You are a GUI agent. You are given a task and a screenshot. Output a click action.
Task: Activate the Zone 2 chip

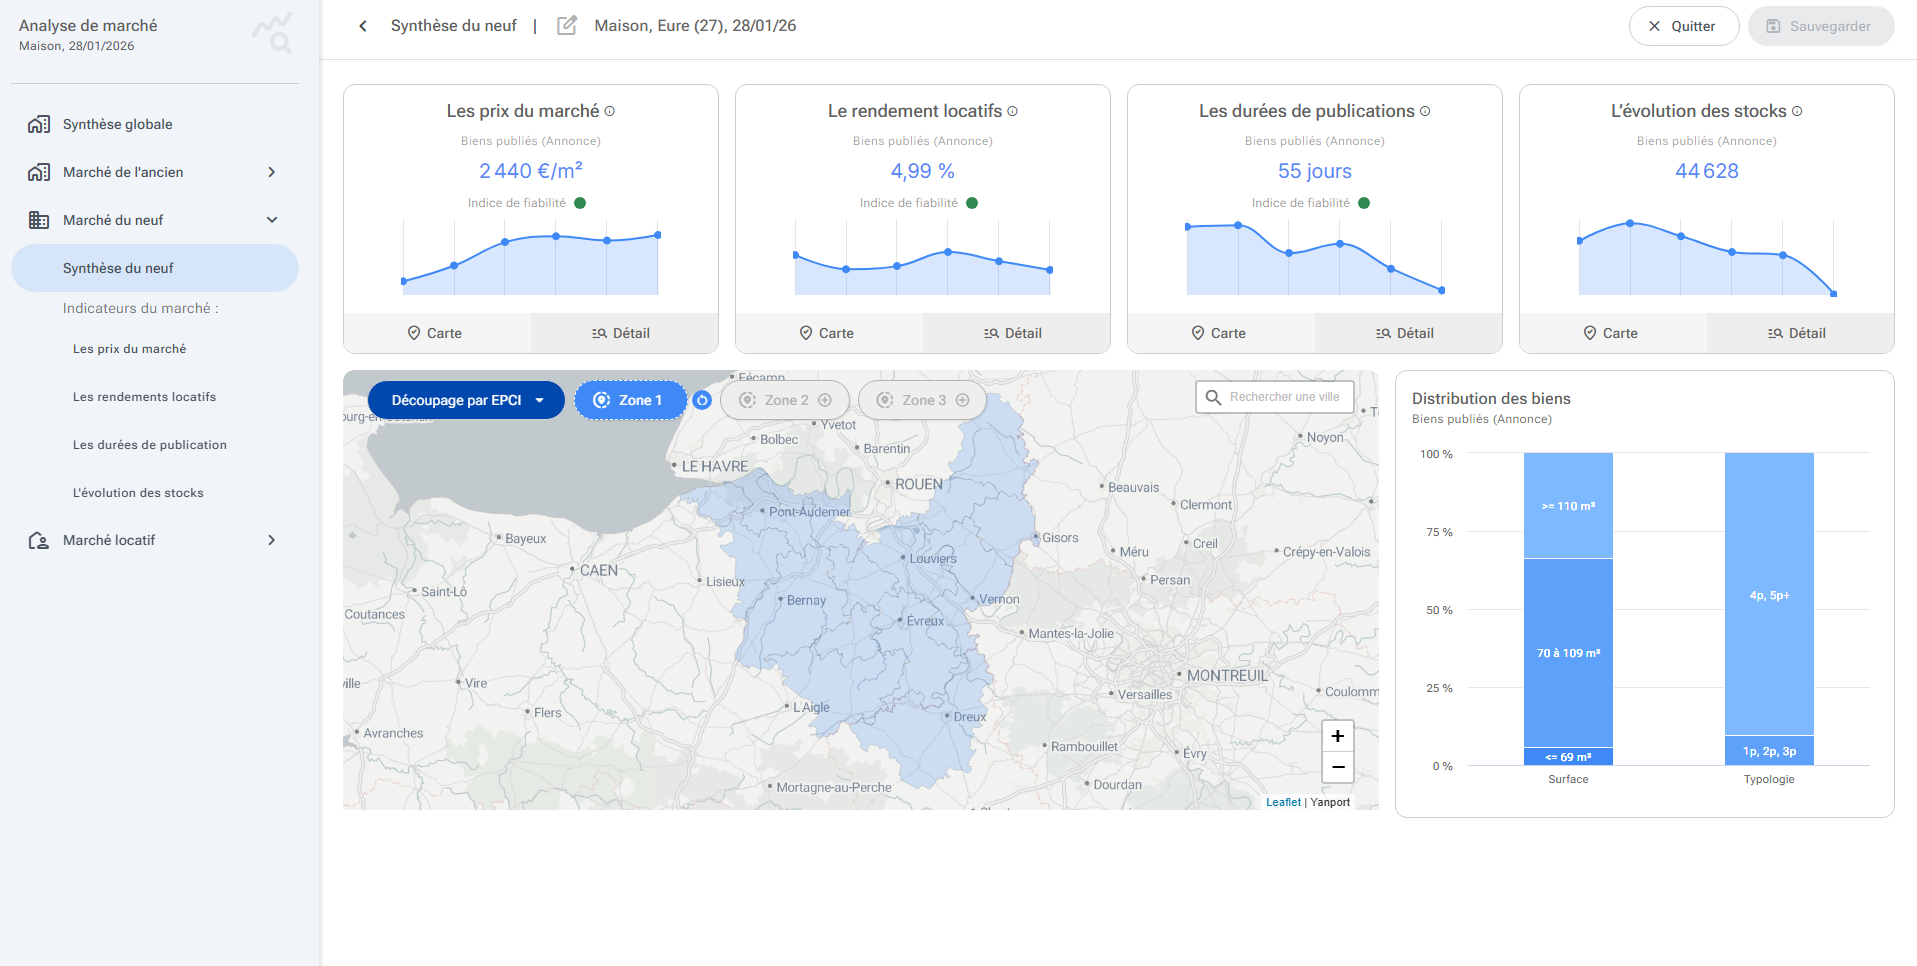pos(785,400)
